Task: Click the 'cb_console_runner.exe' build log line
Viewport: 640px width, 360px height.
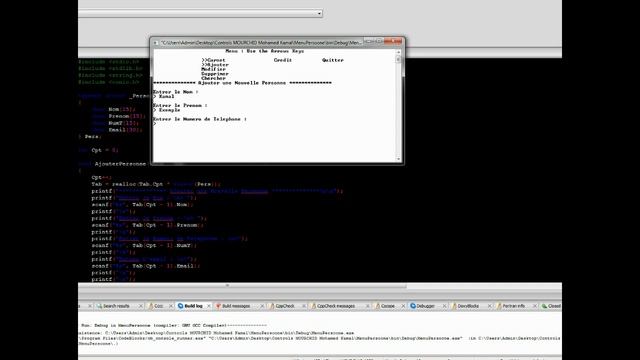Action: (320, 338)
